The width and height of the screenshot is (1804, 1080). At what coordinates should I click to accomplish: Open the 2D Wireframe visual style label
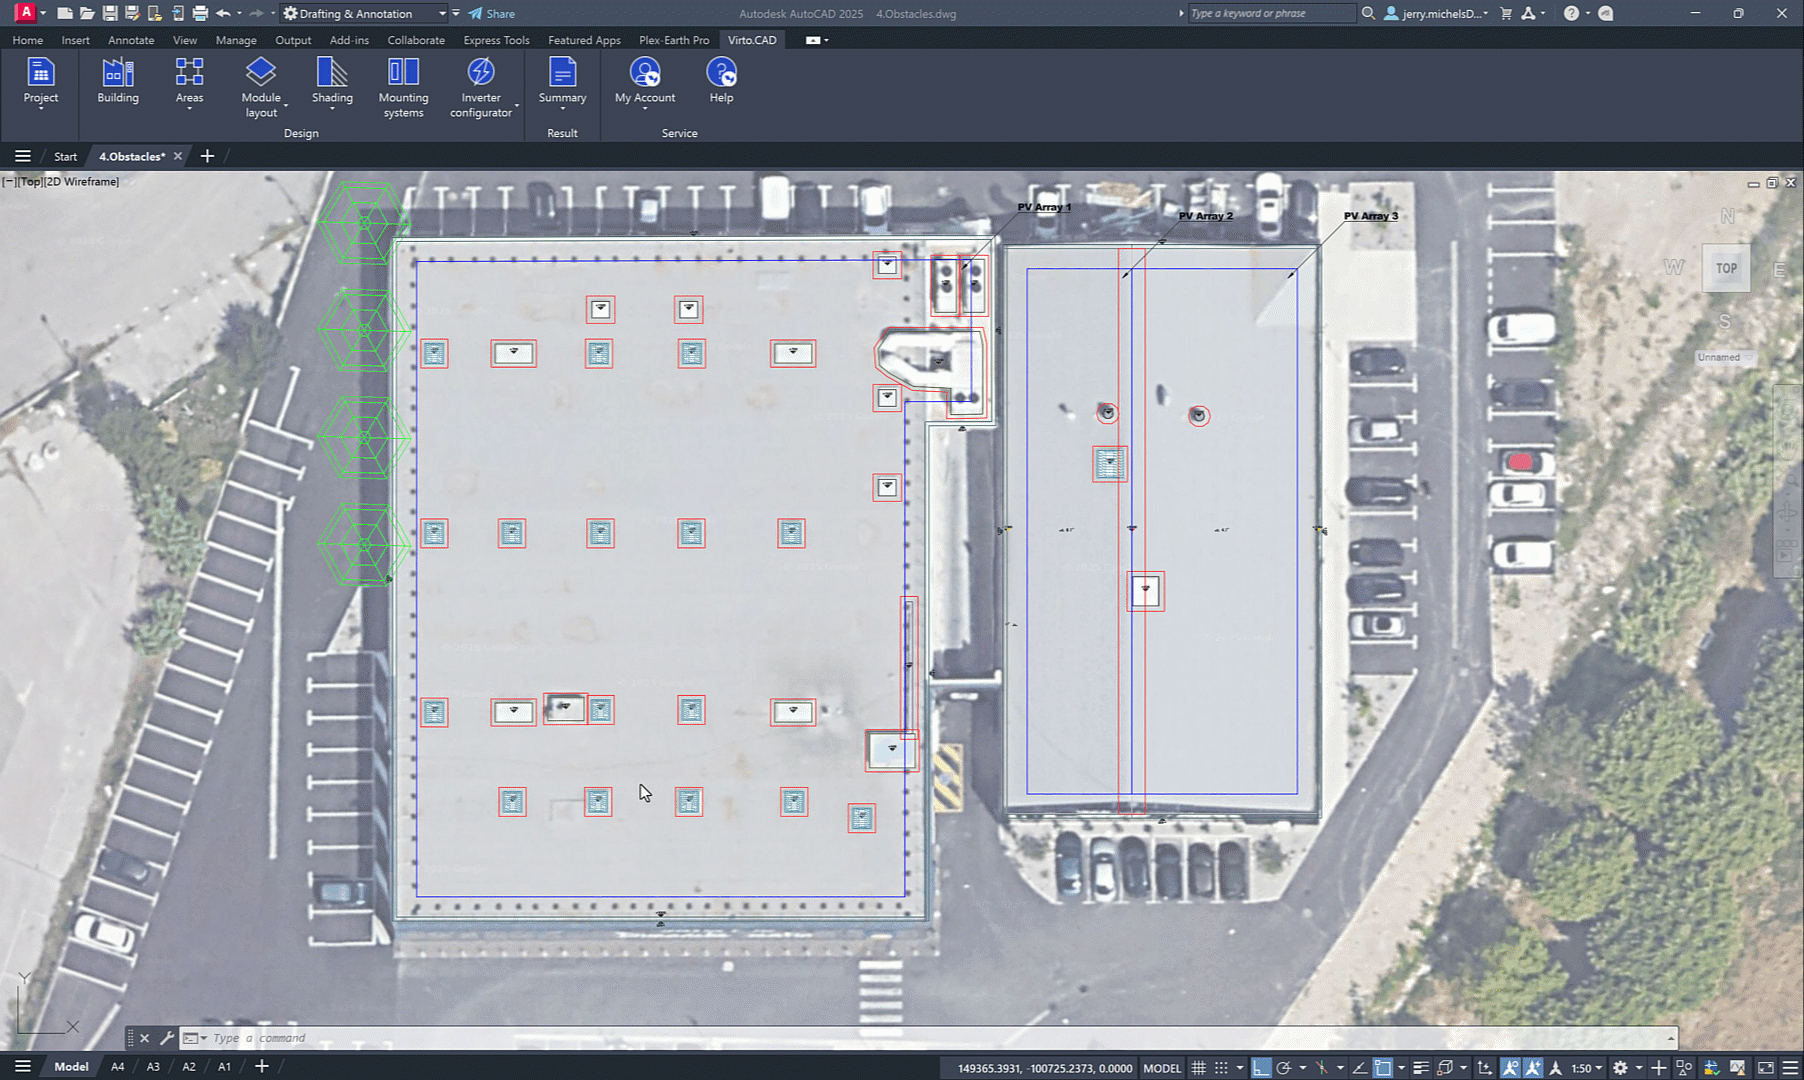point(81,181)
